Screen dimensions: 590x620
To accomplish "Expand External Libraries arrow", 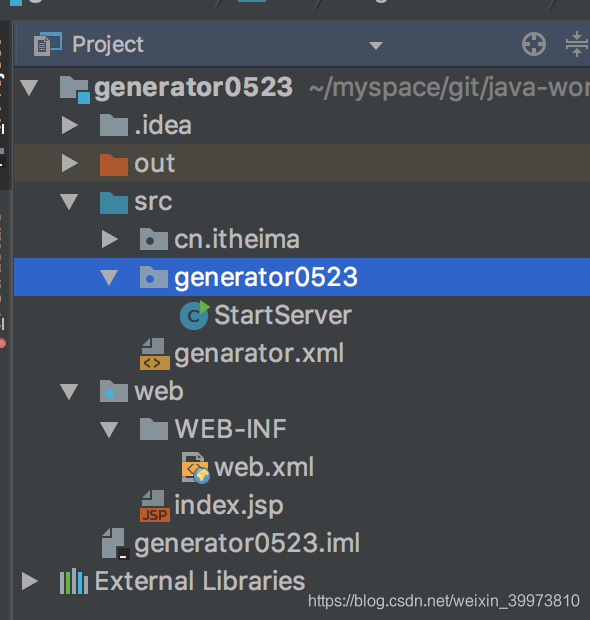I will pyautogui.click(x=30, y=581).
